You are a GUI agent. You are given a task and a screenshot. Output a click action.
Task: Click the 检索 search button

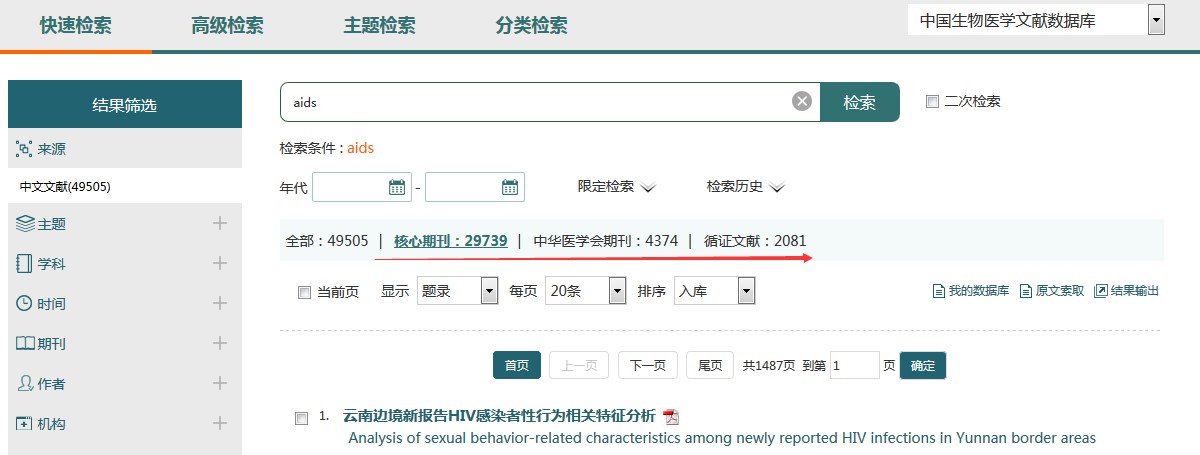(859, 102)
